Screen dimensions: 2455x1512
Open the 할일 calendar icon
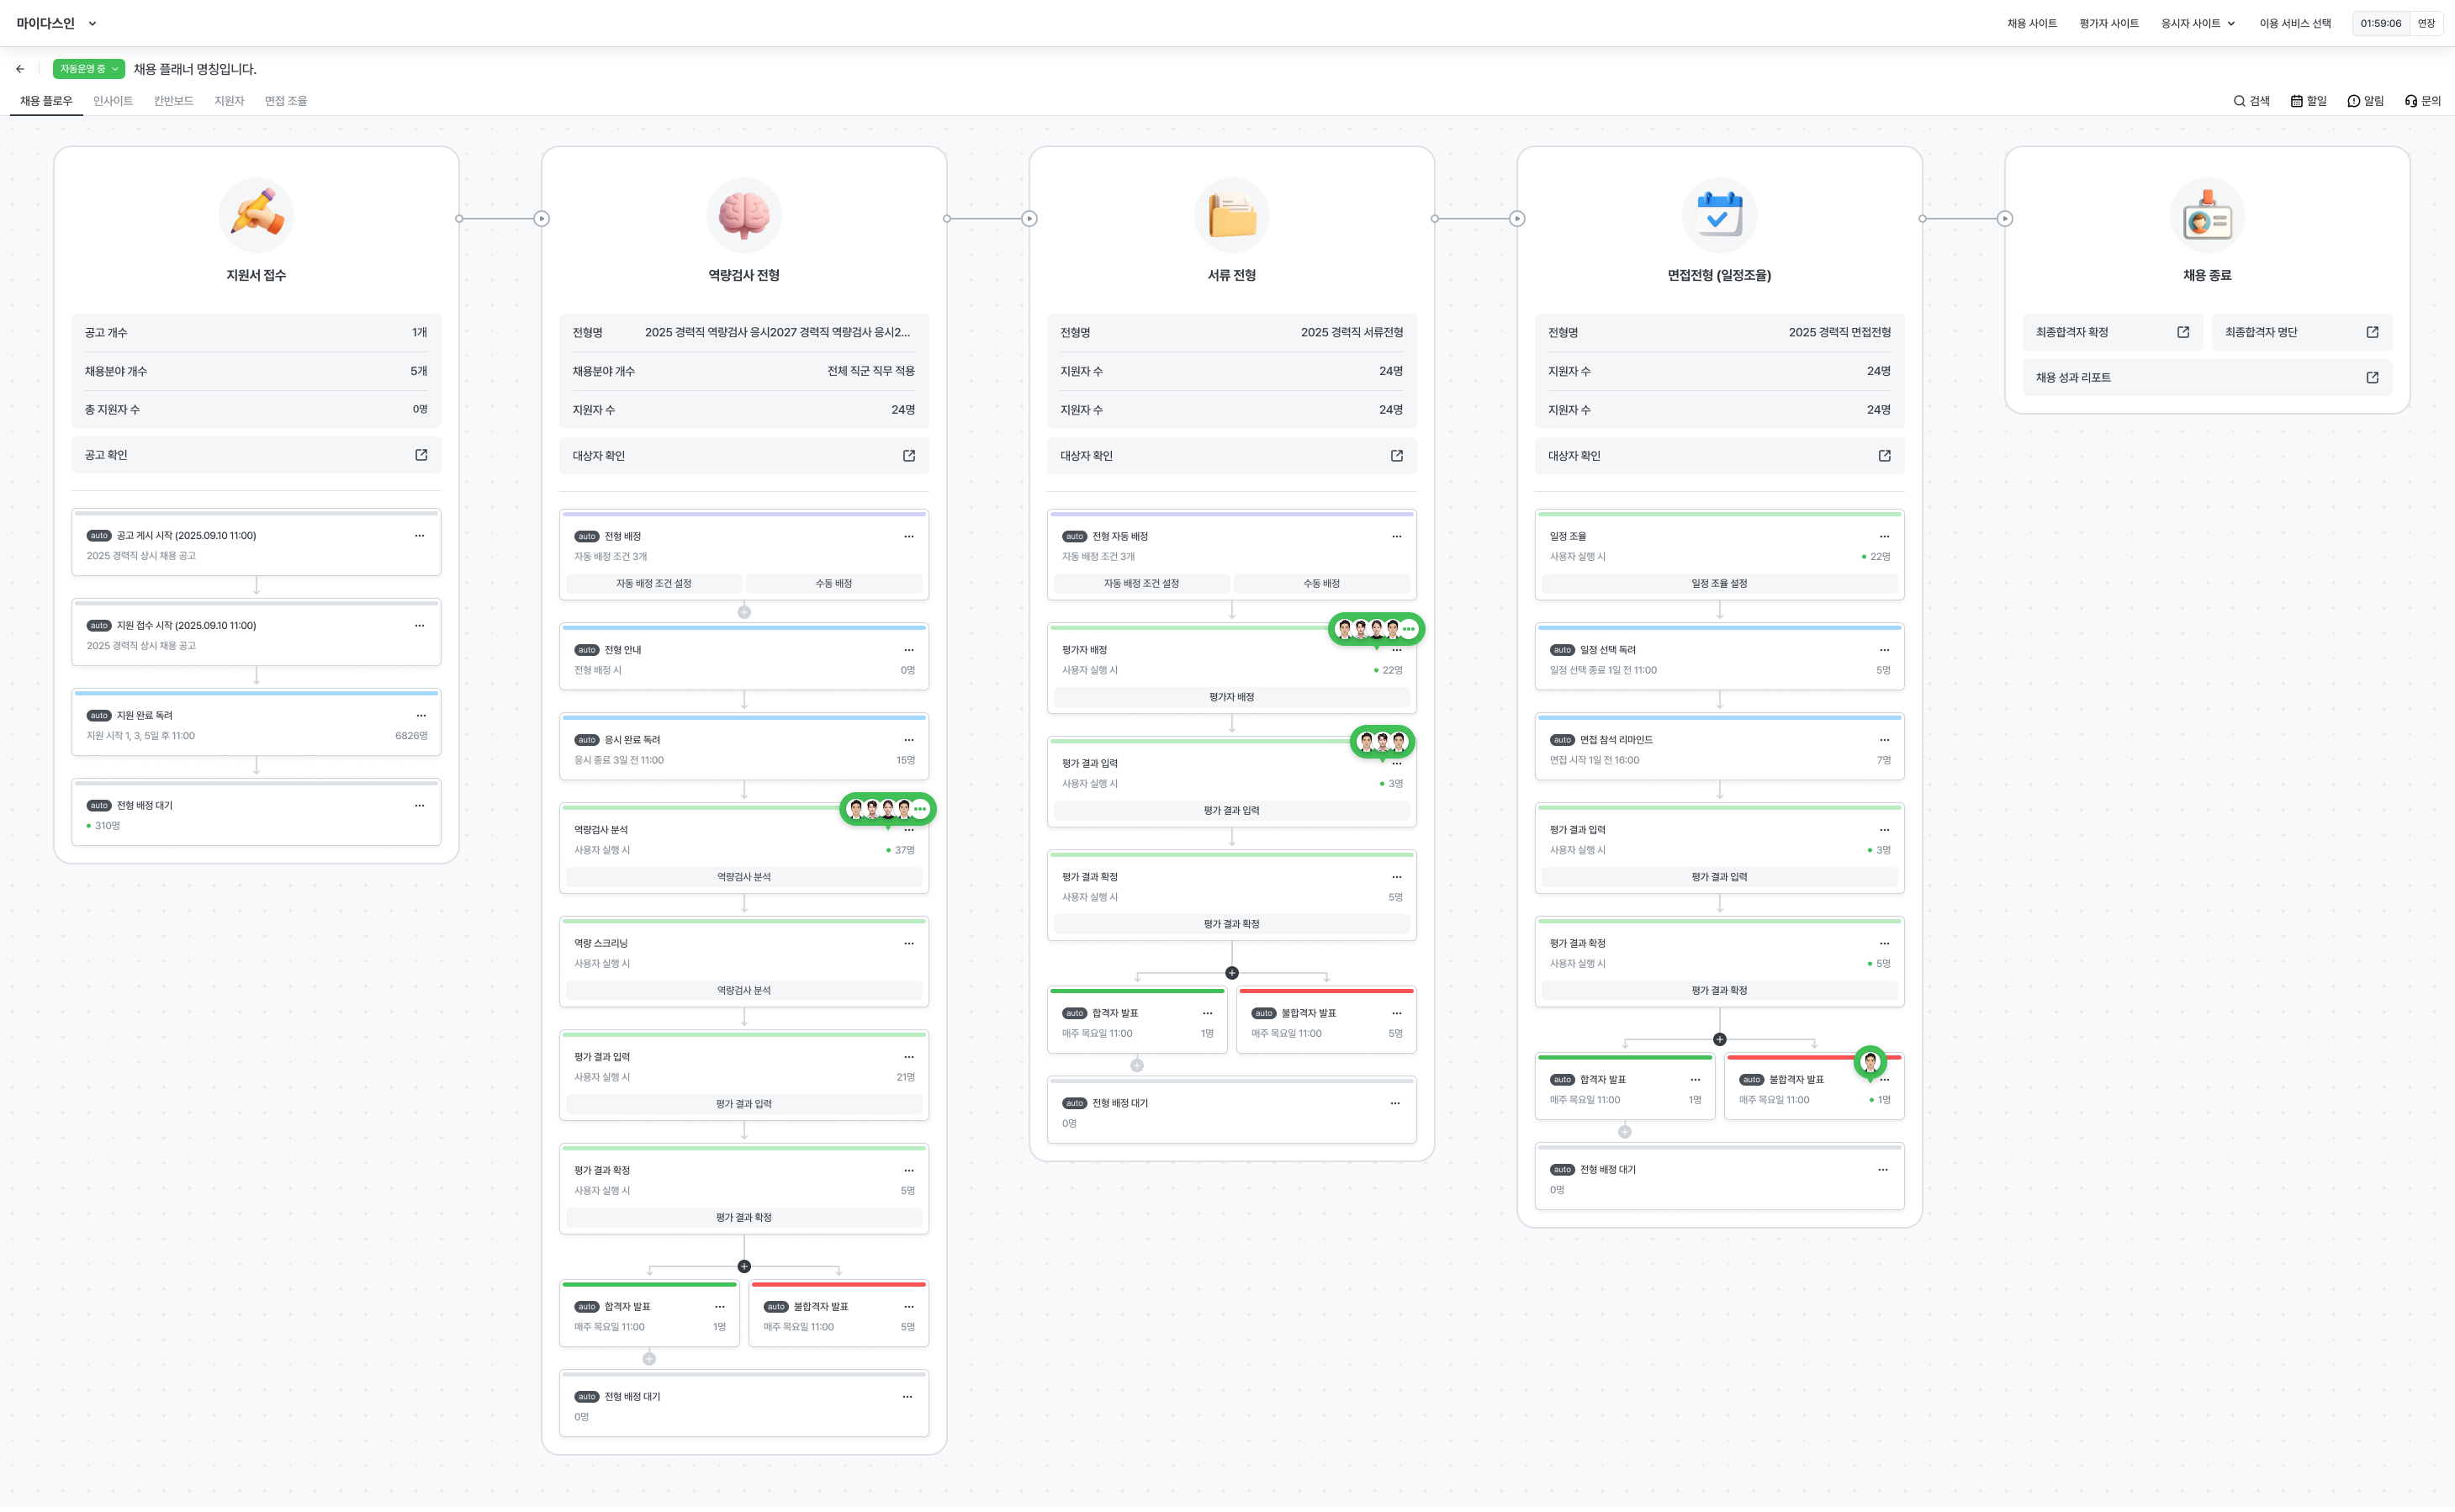[2297, 101]
